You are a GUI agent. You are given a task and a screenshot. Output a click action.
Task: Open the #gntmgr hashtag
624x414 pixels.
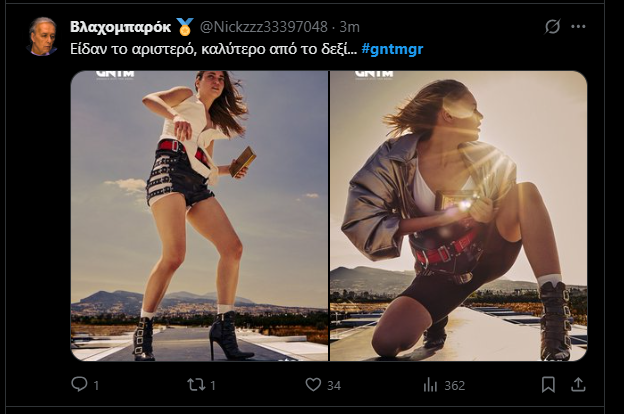391,47
